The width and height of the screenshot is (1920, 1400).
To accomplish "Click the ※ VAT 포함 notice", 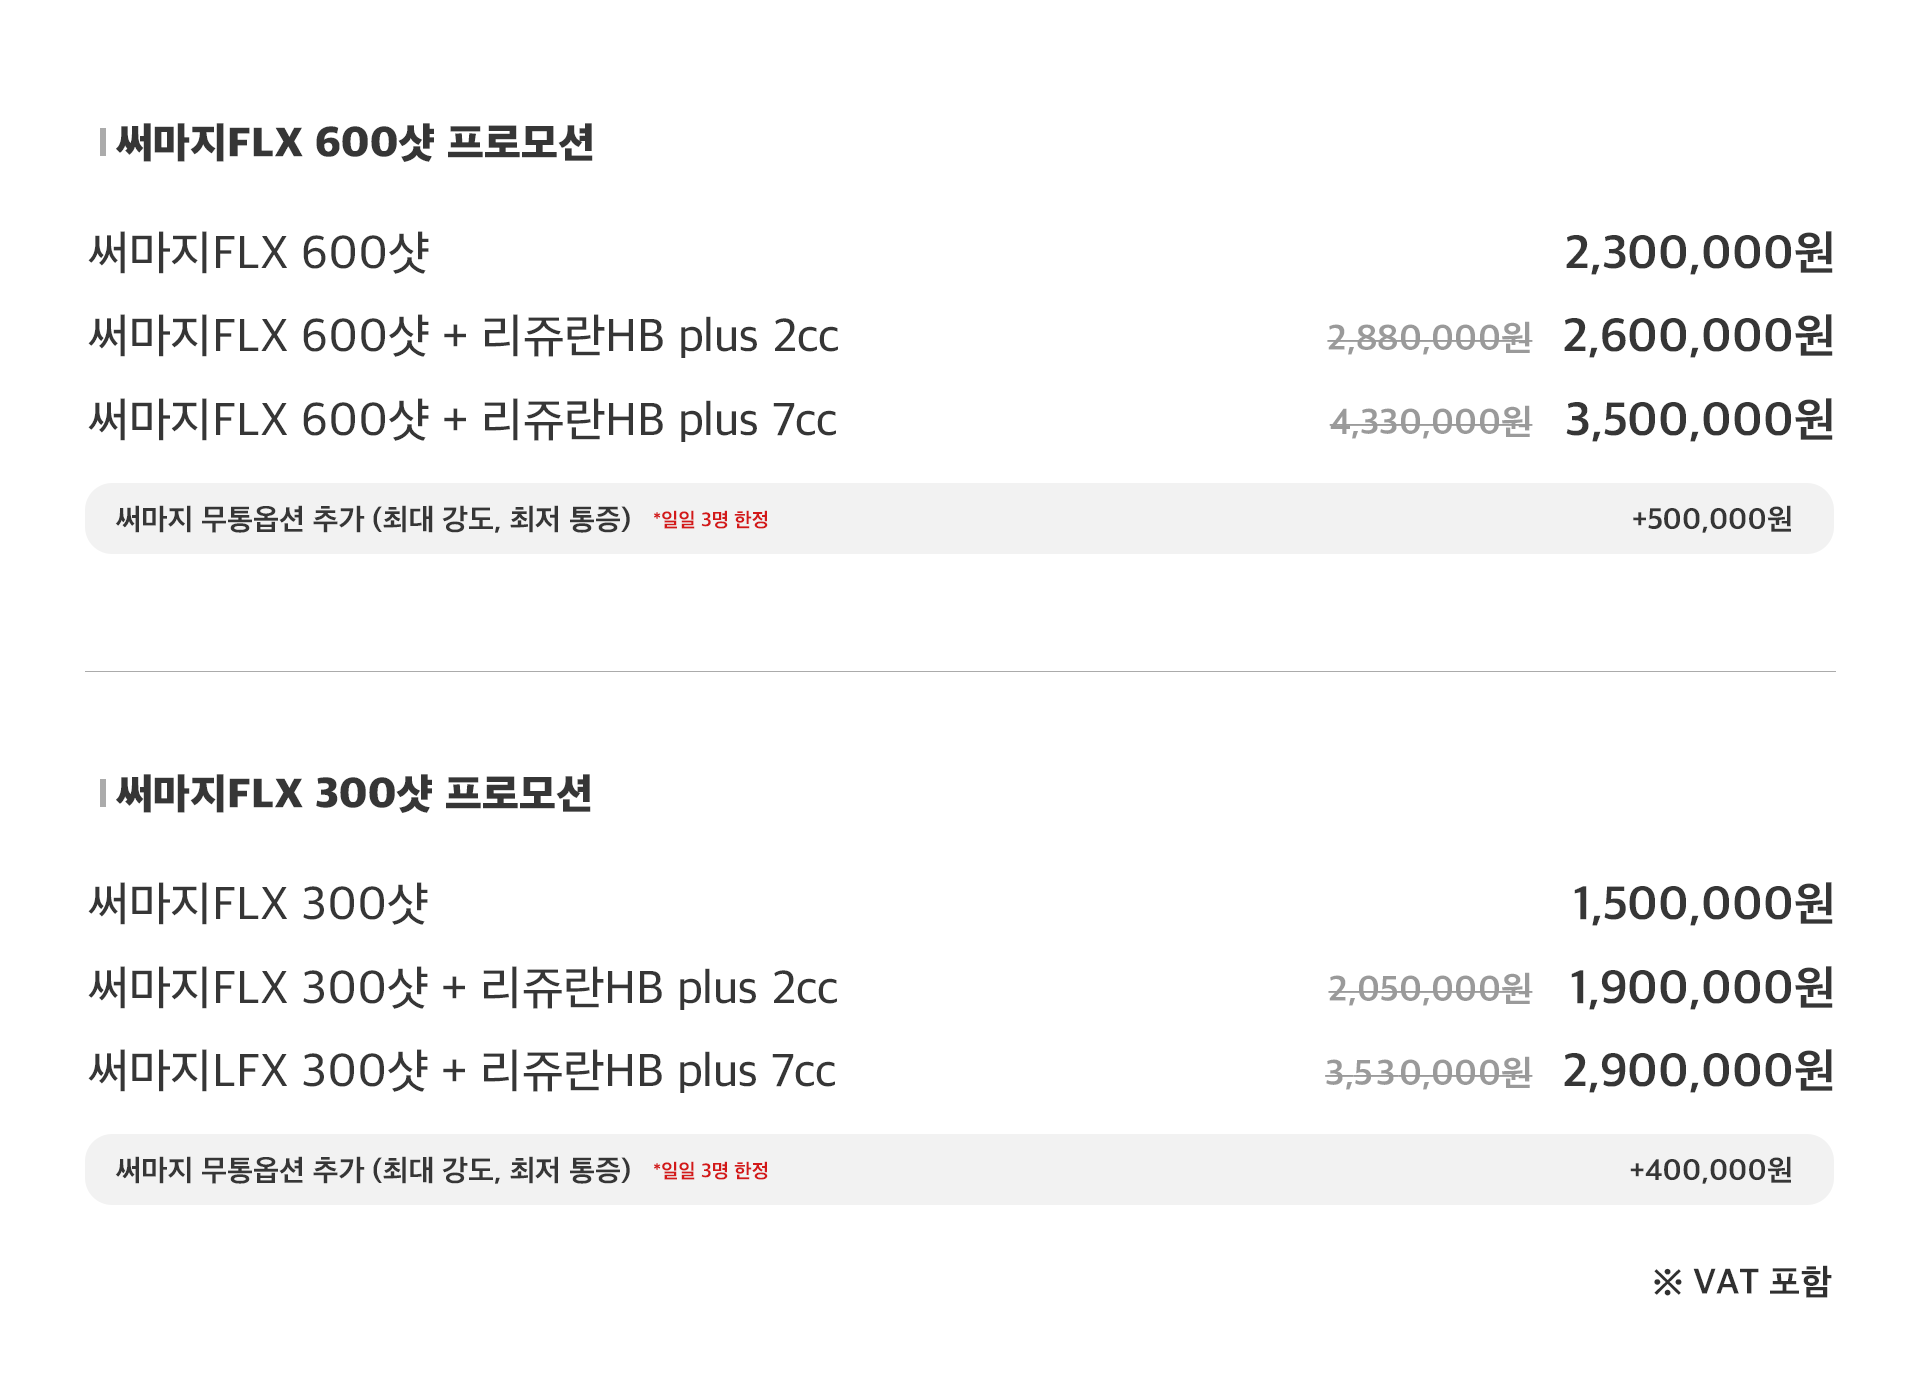I will (x=1741, y=1282).
